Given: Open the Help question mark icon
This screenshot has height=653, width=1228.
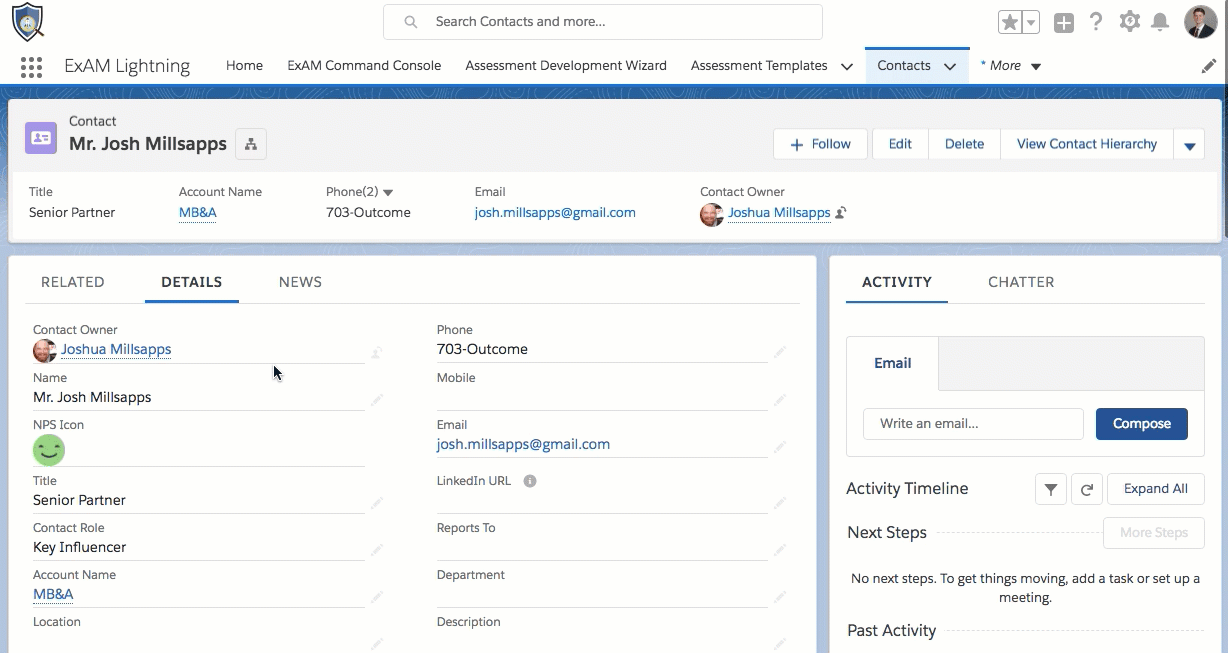Looking at the screenshot, I should tap(1097, 22).
